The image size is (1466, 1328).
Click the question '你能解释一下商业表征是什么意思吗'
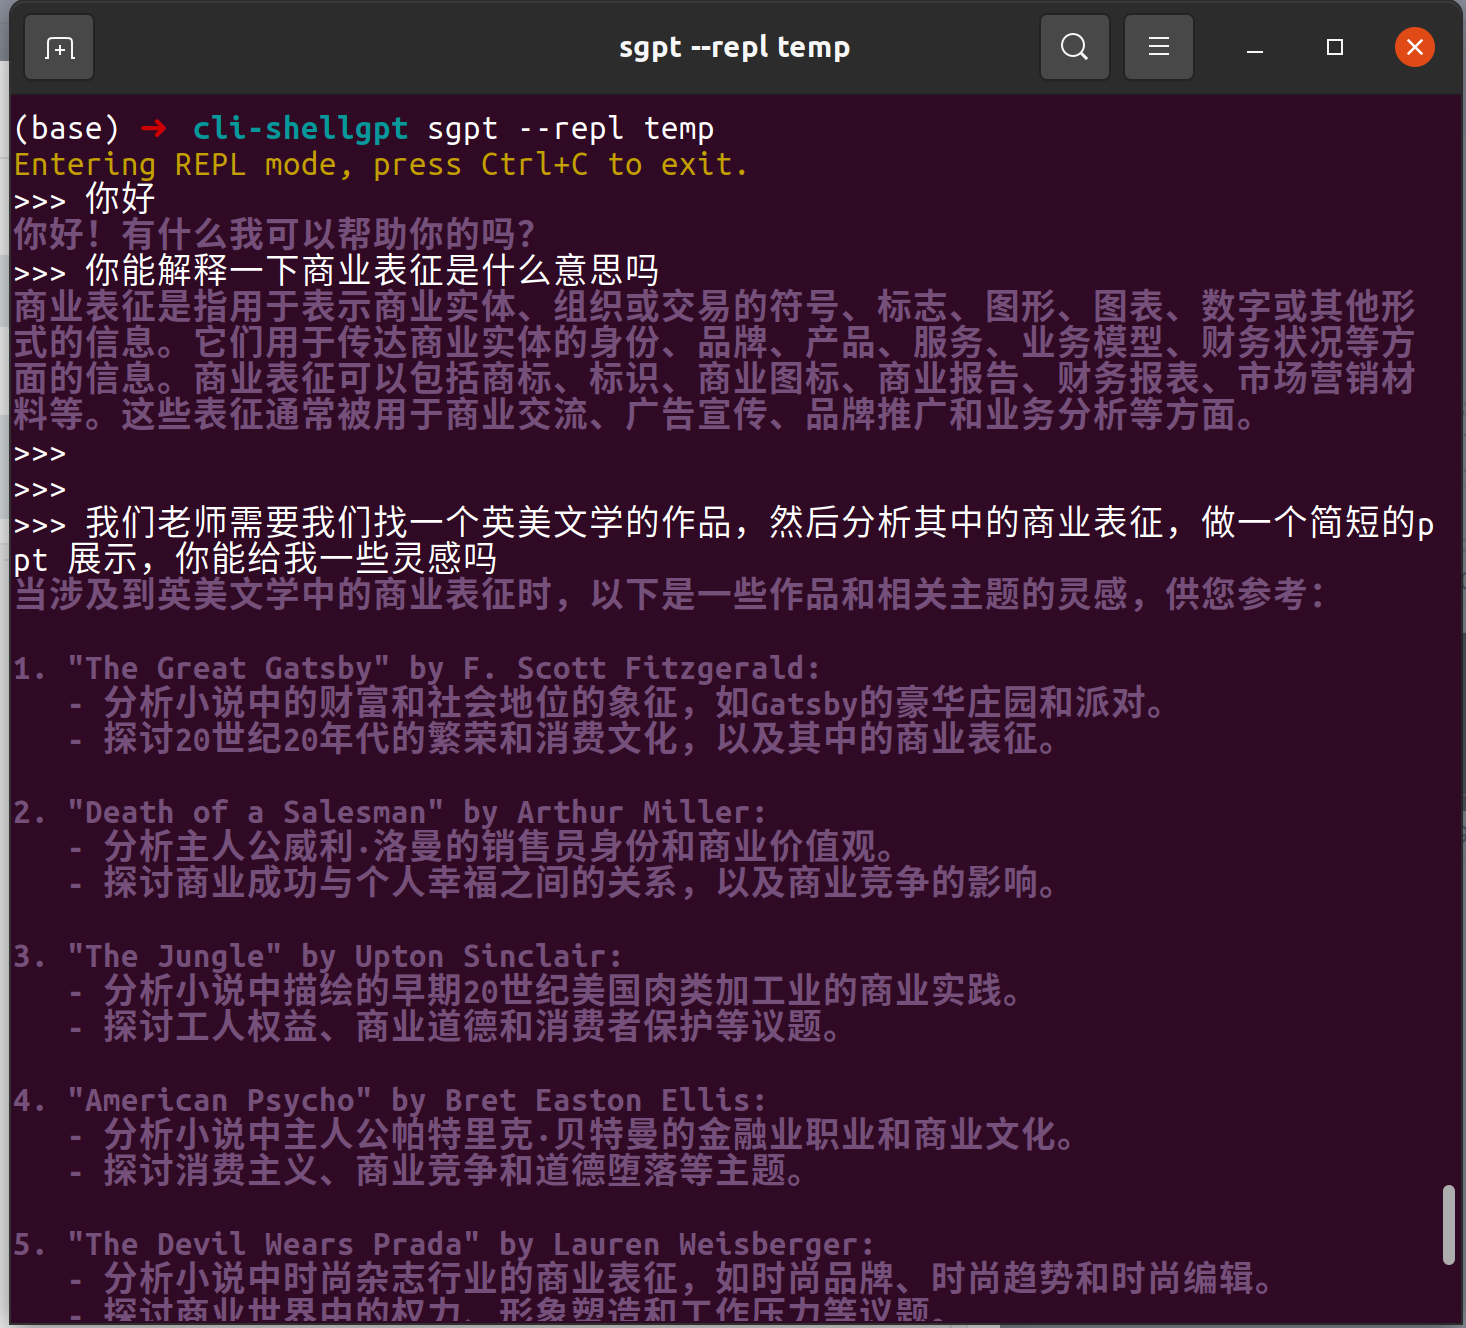click(337, 271)
